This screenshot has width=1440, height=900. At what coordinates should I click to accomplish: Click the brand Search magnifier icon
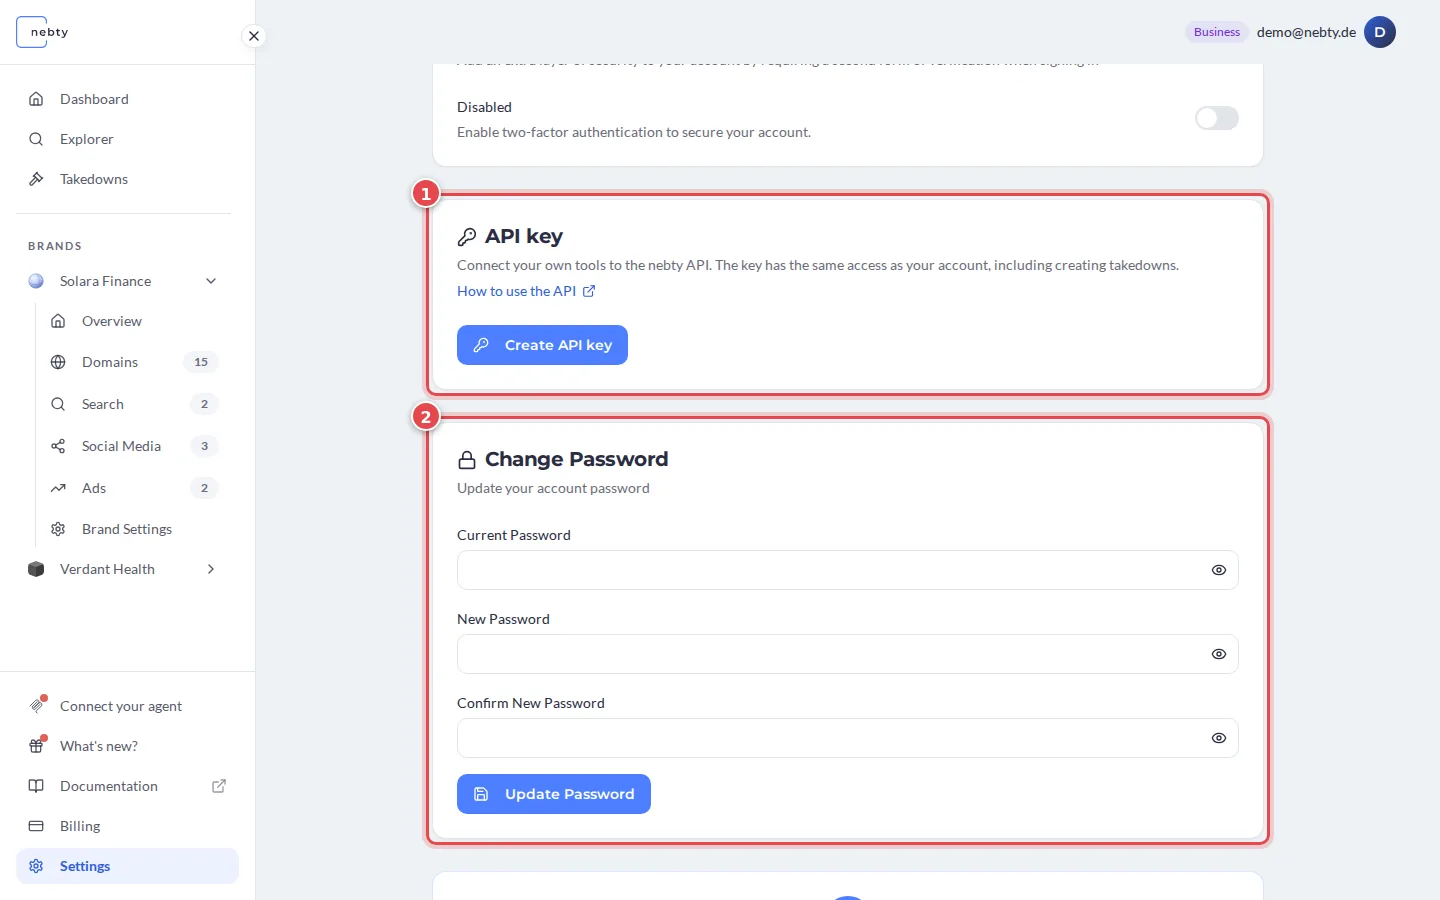pos(58,404)
